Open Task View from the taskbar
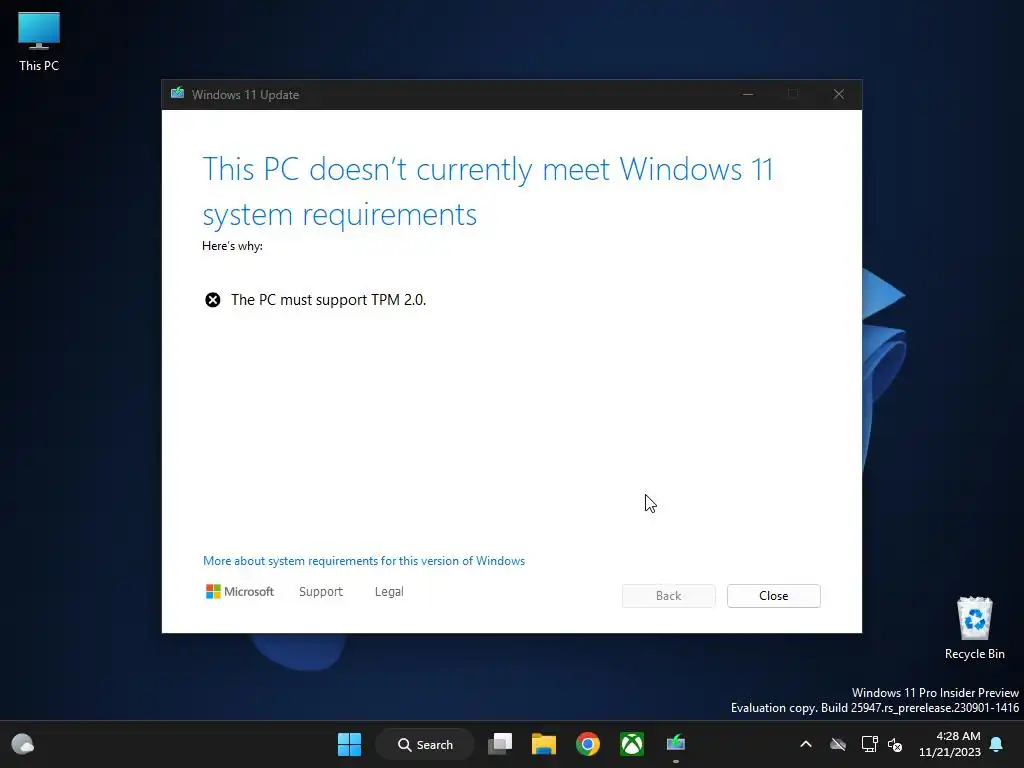The height and width of the screenshot is (768, 1024). (500, 744)
